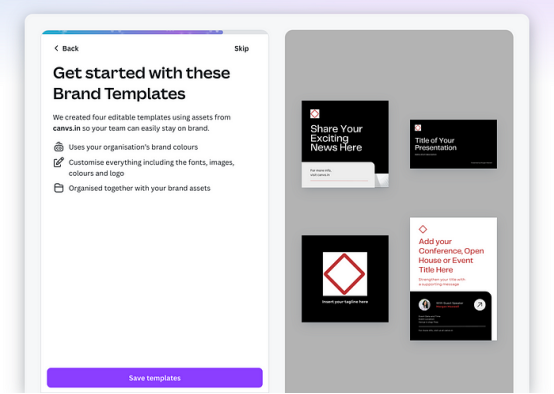554x394 pixels.
Task: Click the small logo on presentation template
Action: 418,128
